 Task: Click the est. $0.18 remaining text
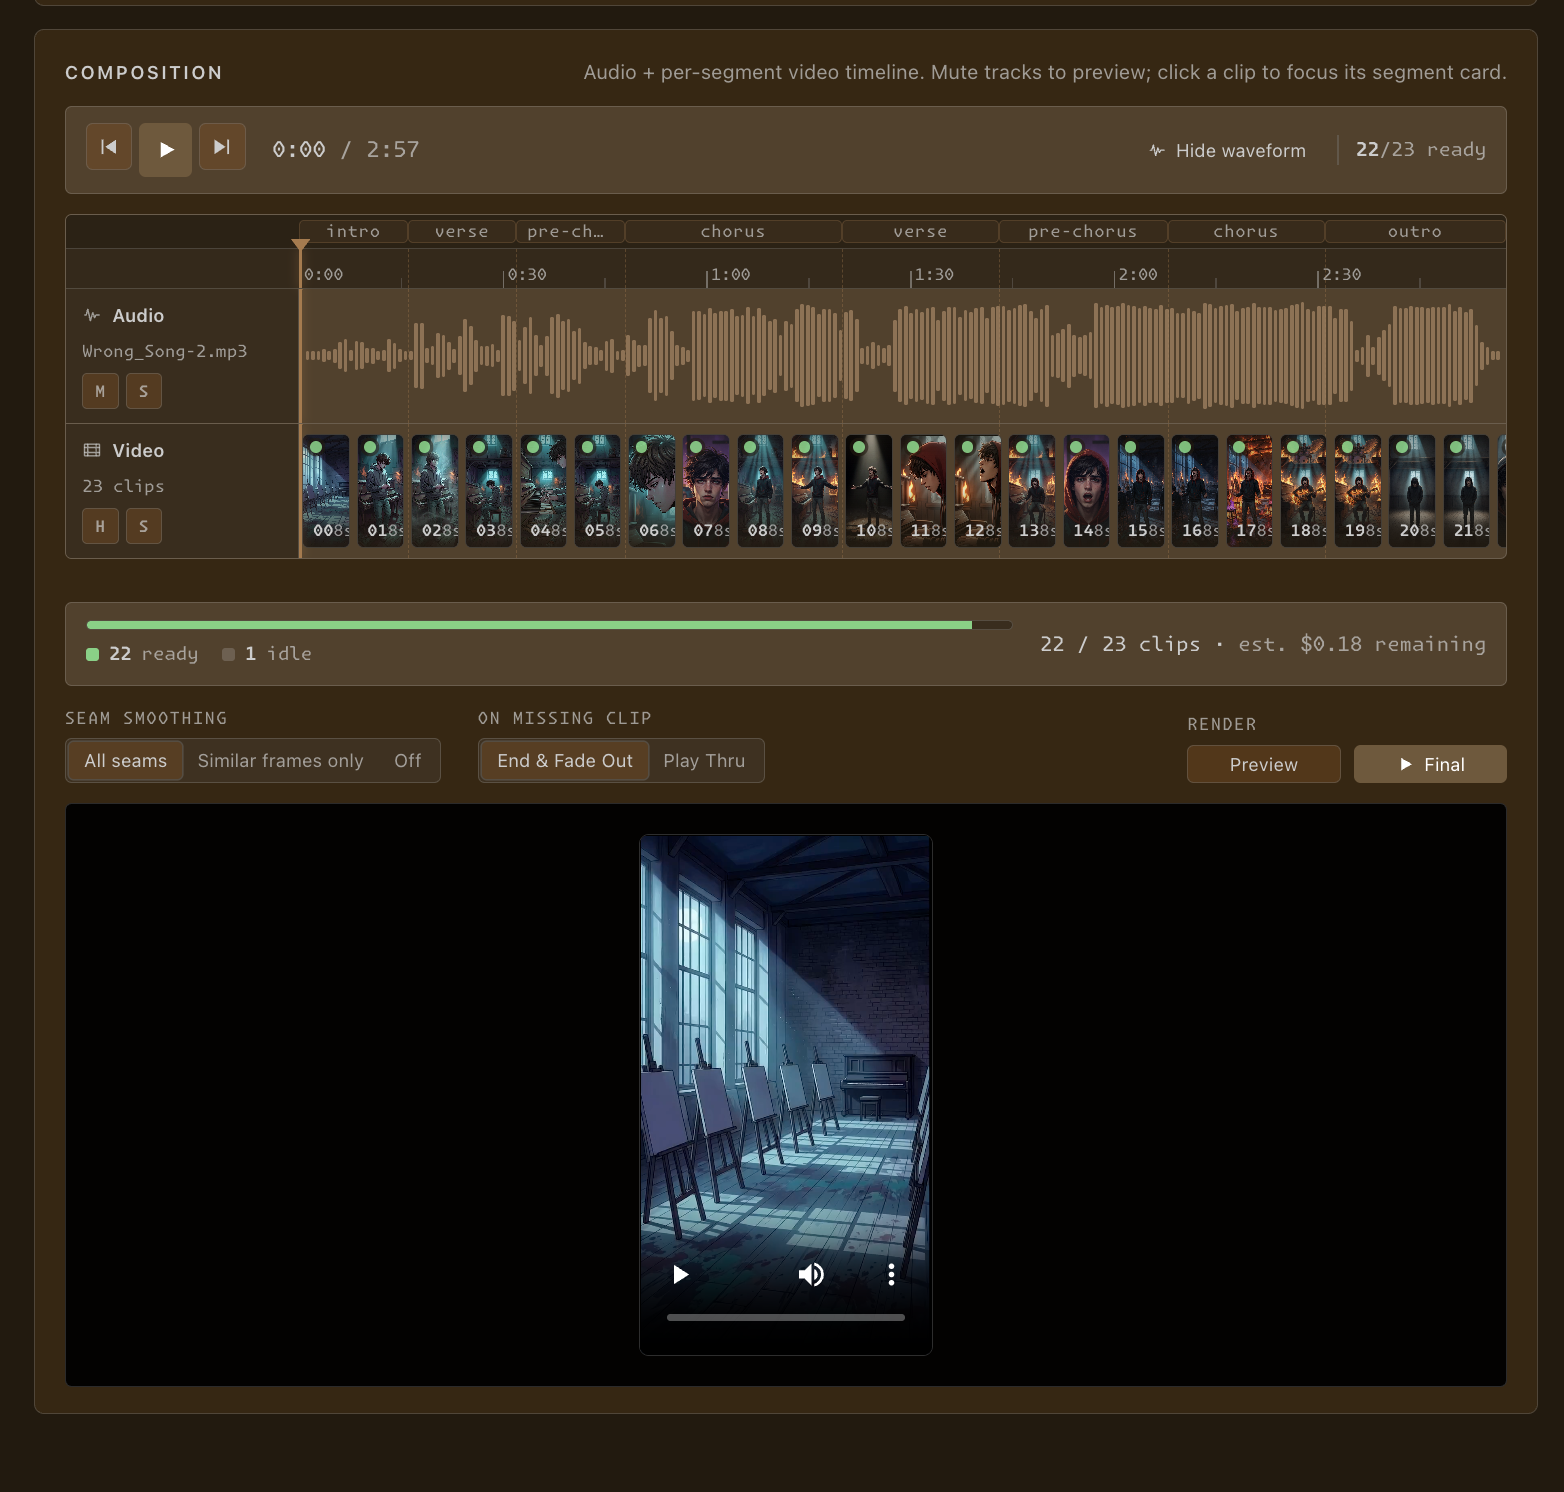(1362, 644)
